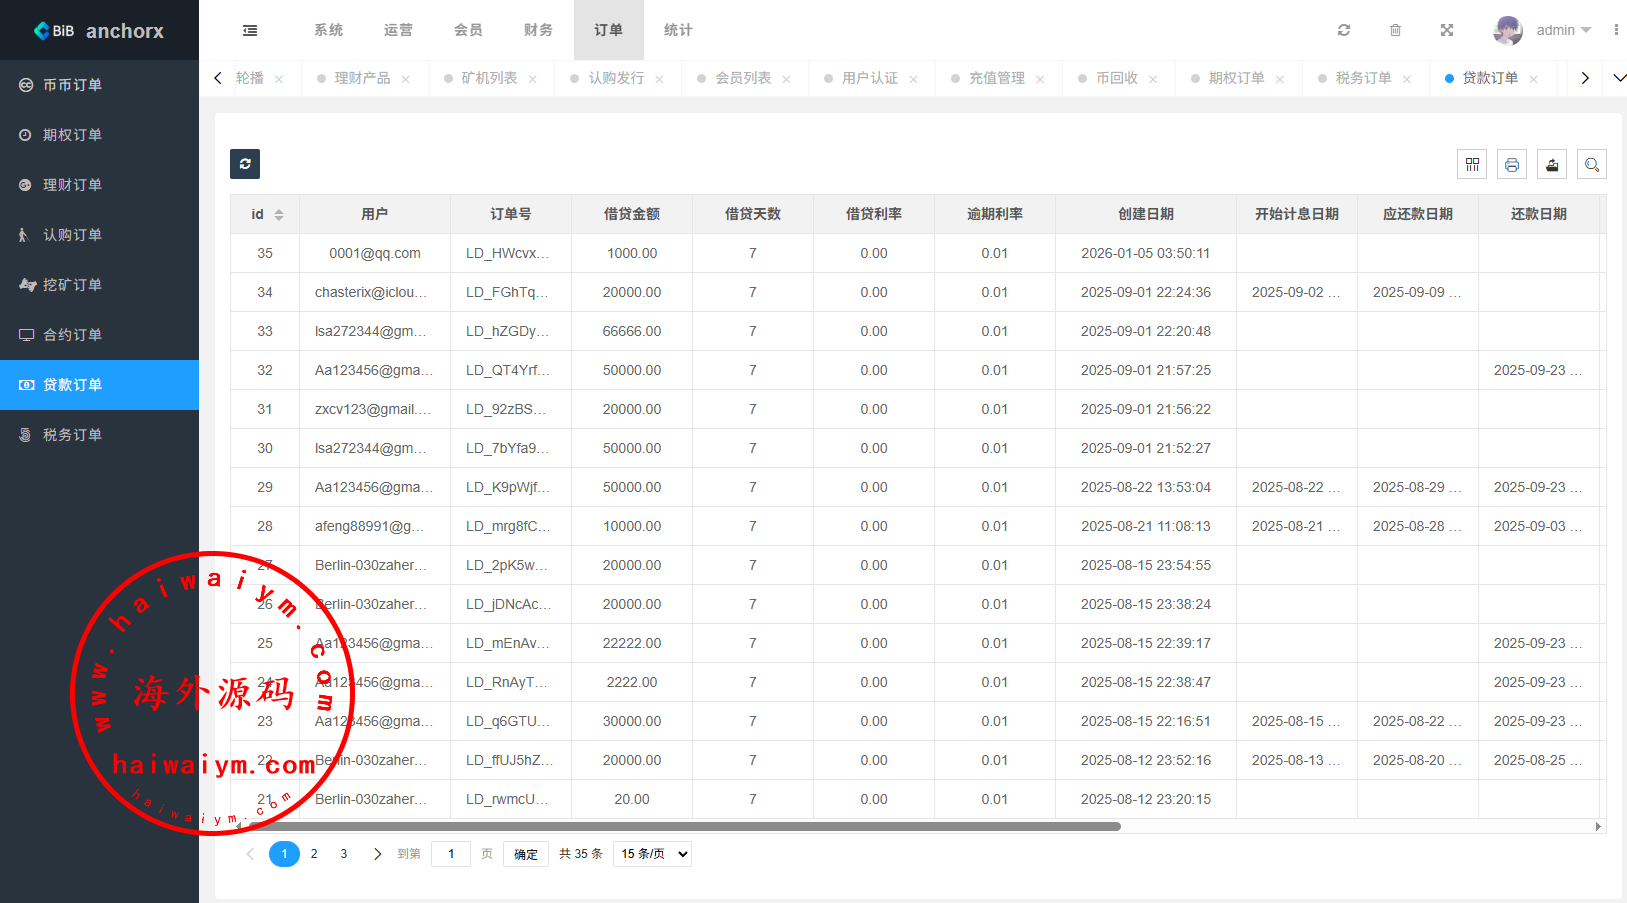Open the column filter grid icon
1627x903 pixels.
point(1472,165)
